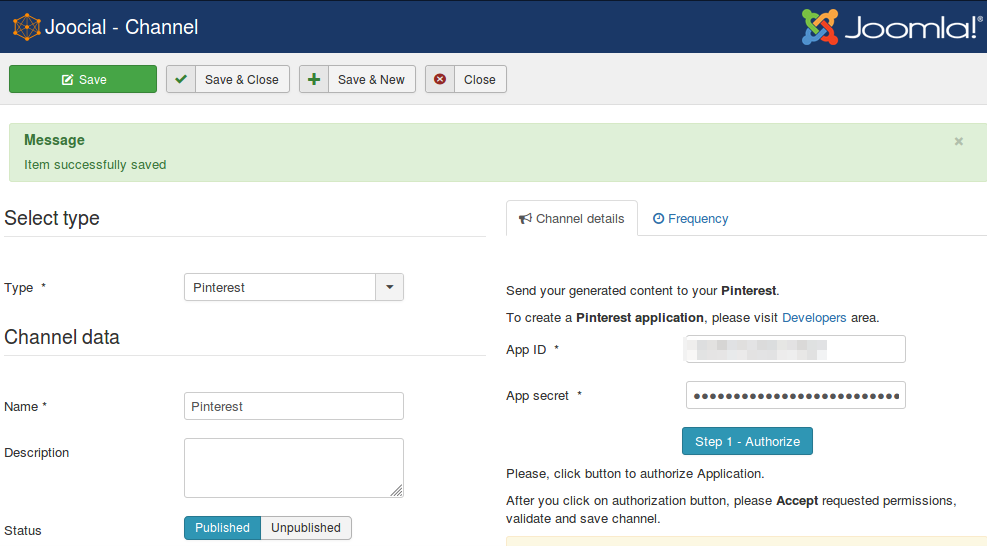
Task: Click the Step 1 - Authorize button
Action: (747, 441)
